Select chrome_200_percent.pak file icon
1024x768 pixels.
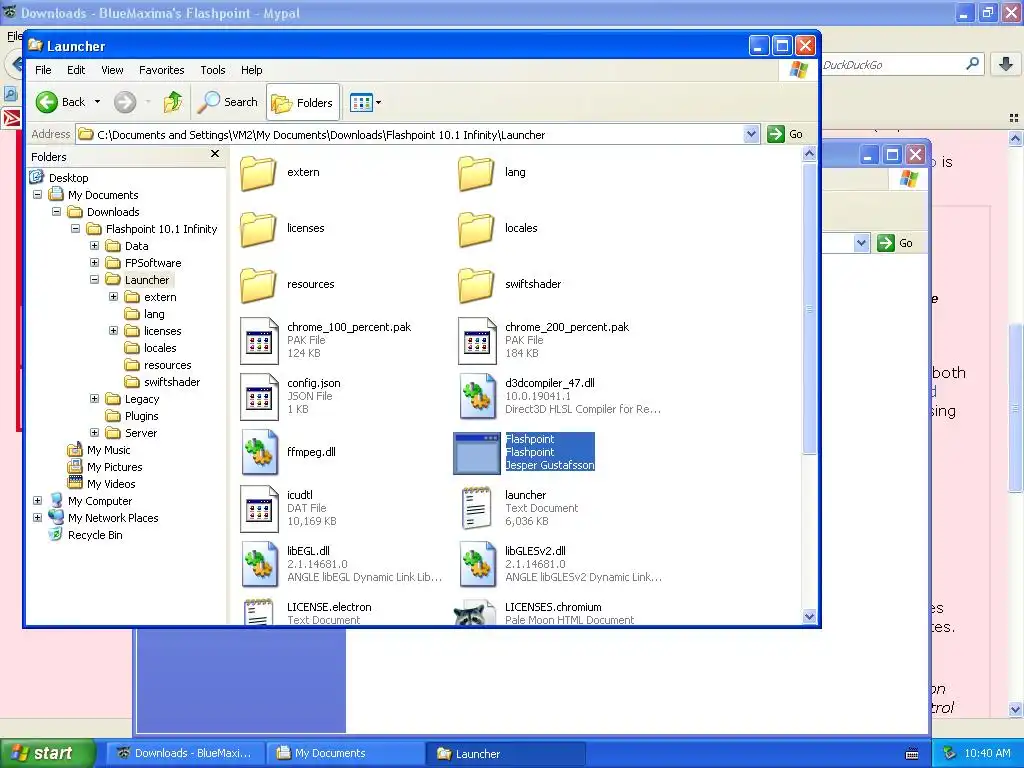pos(477,340)
